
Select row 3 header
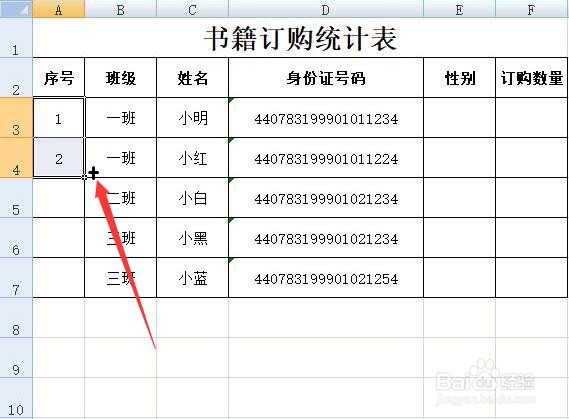pyautogui.click(x=16, y=117)
